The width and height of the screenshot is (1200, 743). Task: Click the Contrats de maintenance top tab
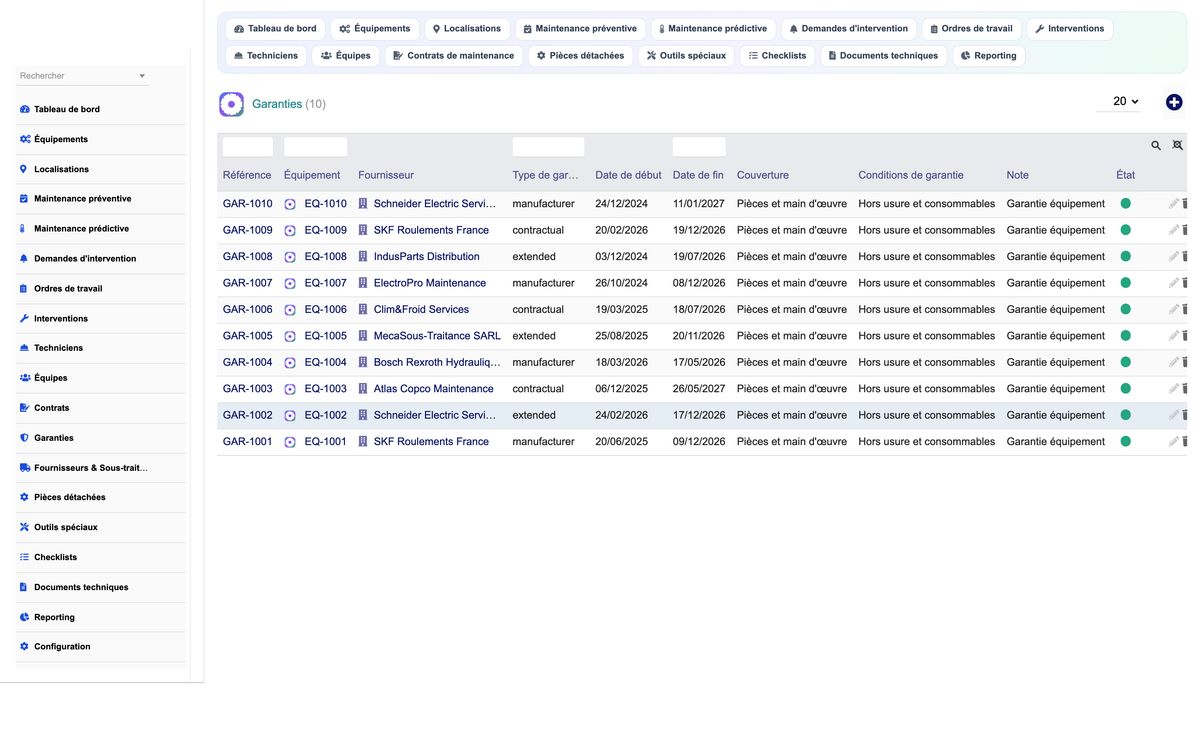tap(454, 56)
